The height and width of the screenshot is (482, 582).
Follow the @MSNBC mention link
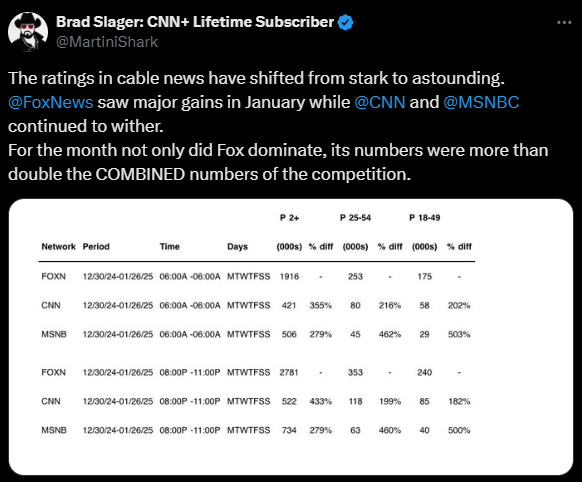pyautogui.click(x=481, y=102)
